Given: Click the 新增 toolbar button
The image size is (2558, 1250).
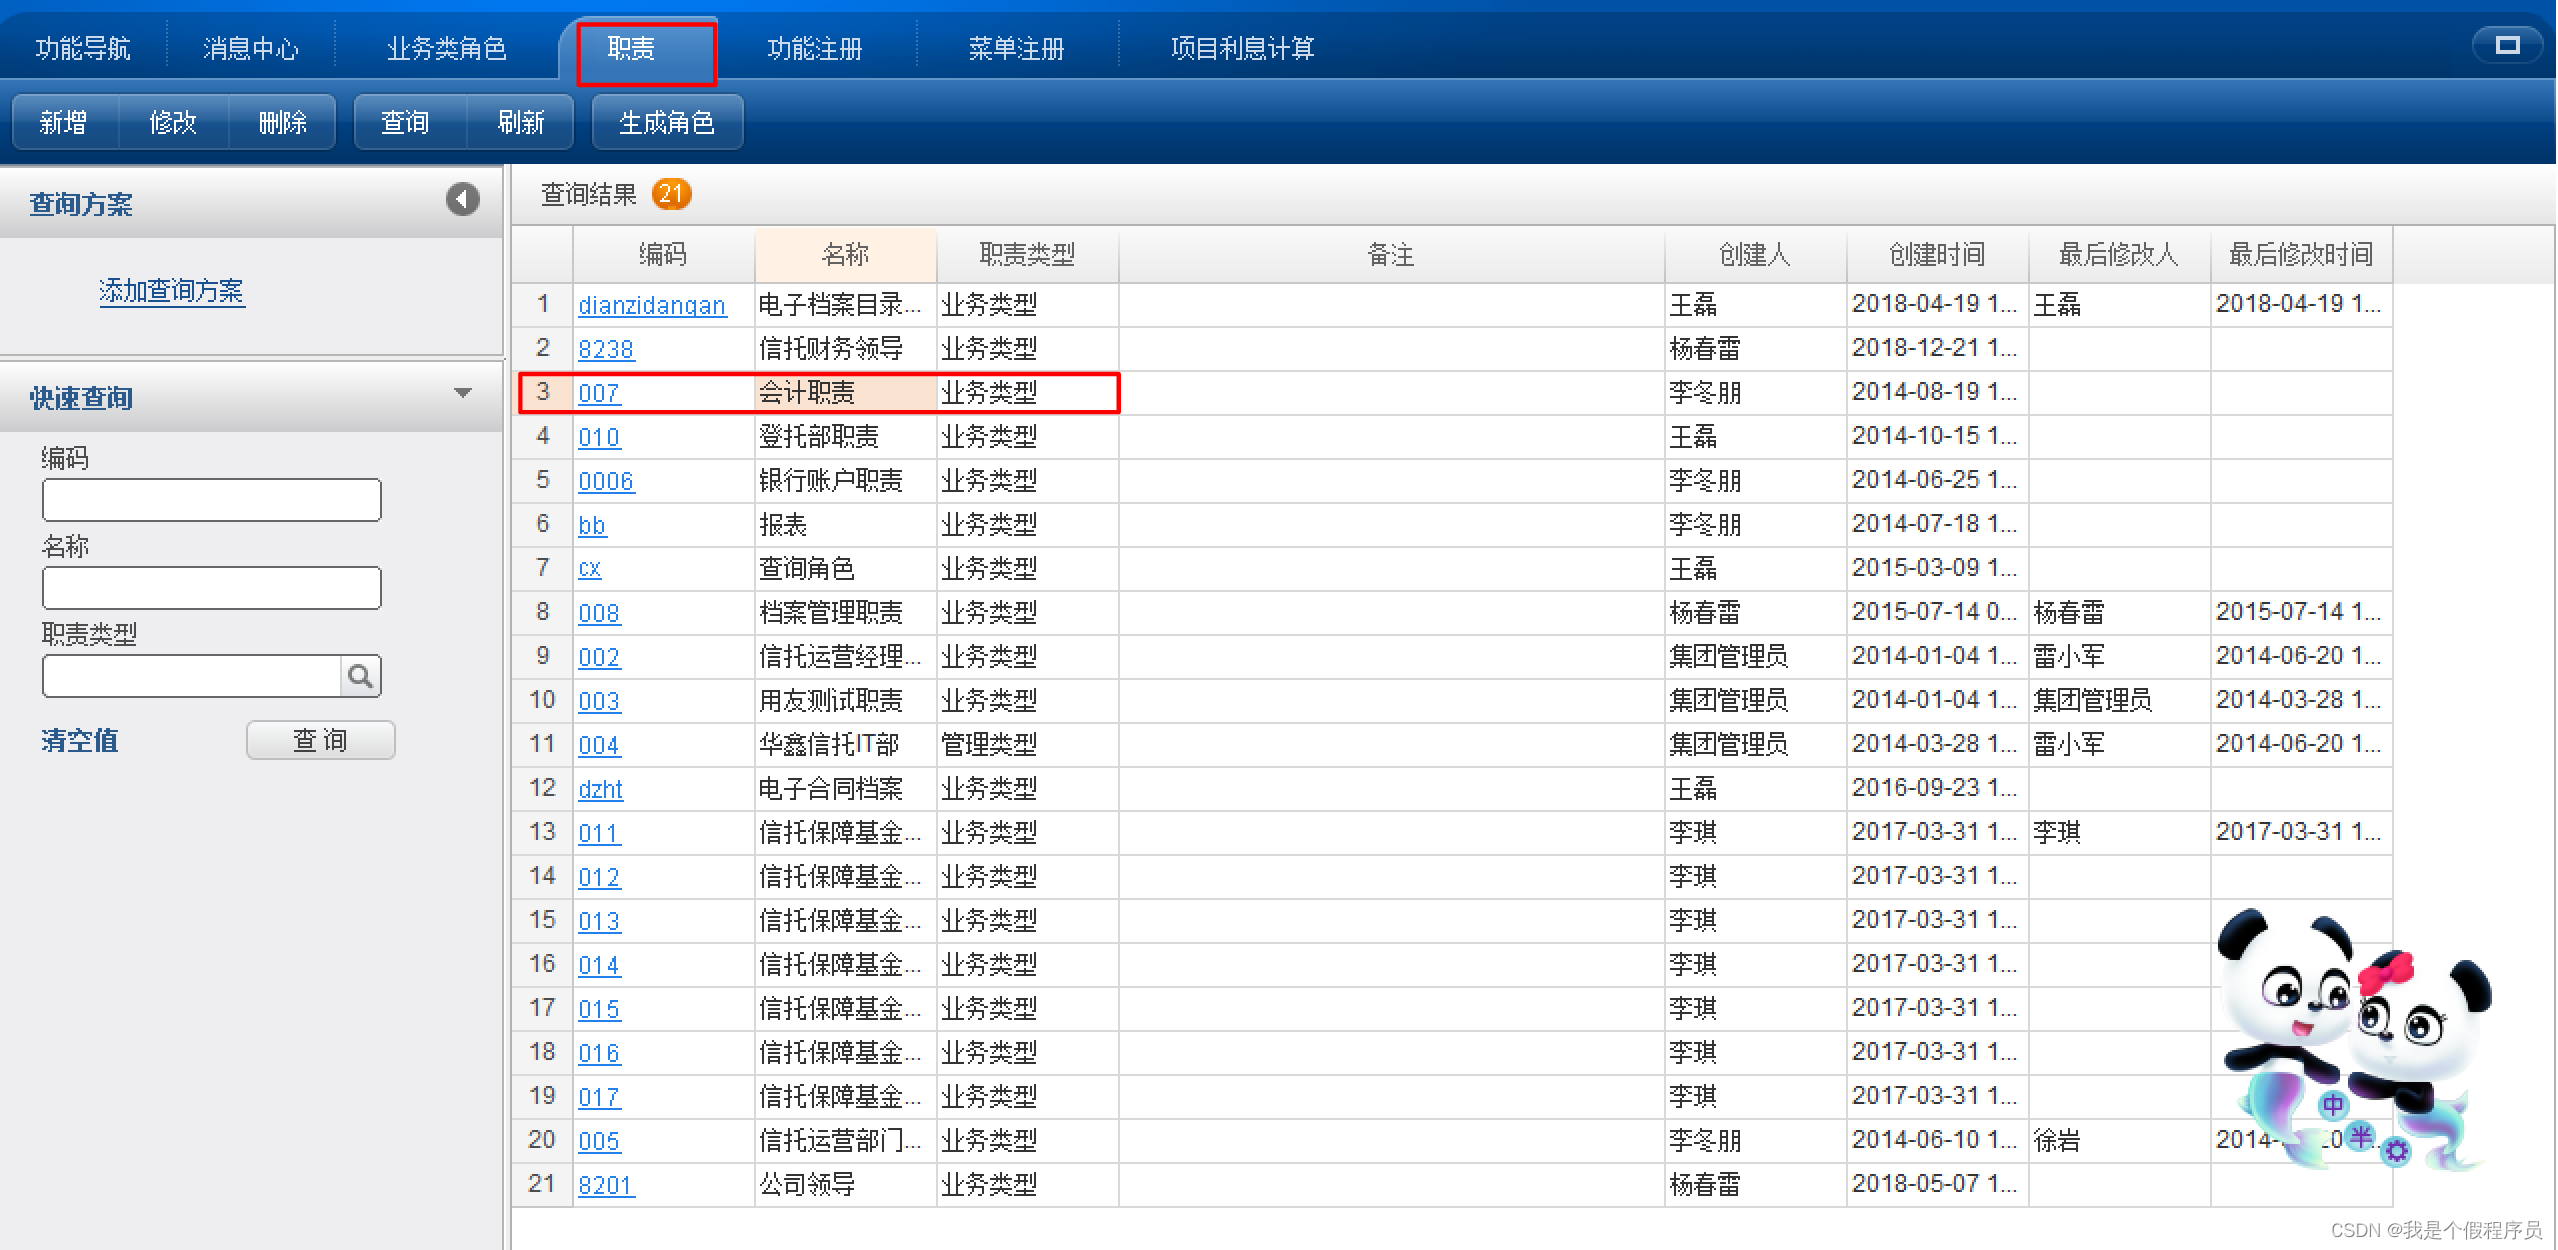Looking at the screenshot, I should tap(63, 122).
